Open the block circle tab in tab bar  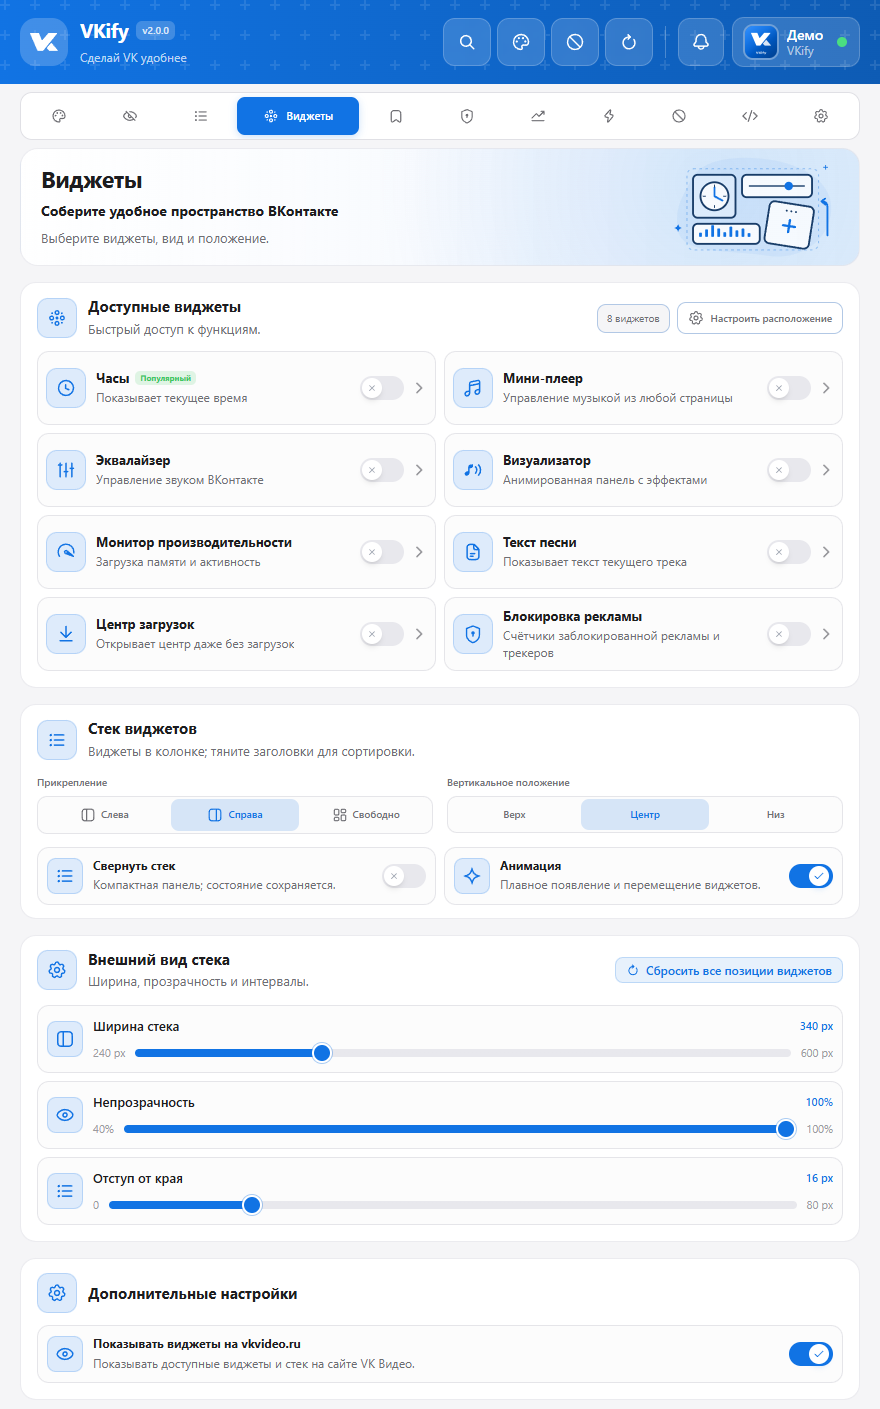[679, 116]
